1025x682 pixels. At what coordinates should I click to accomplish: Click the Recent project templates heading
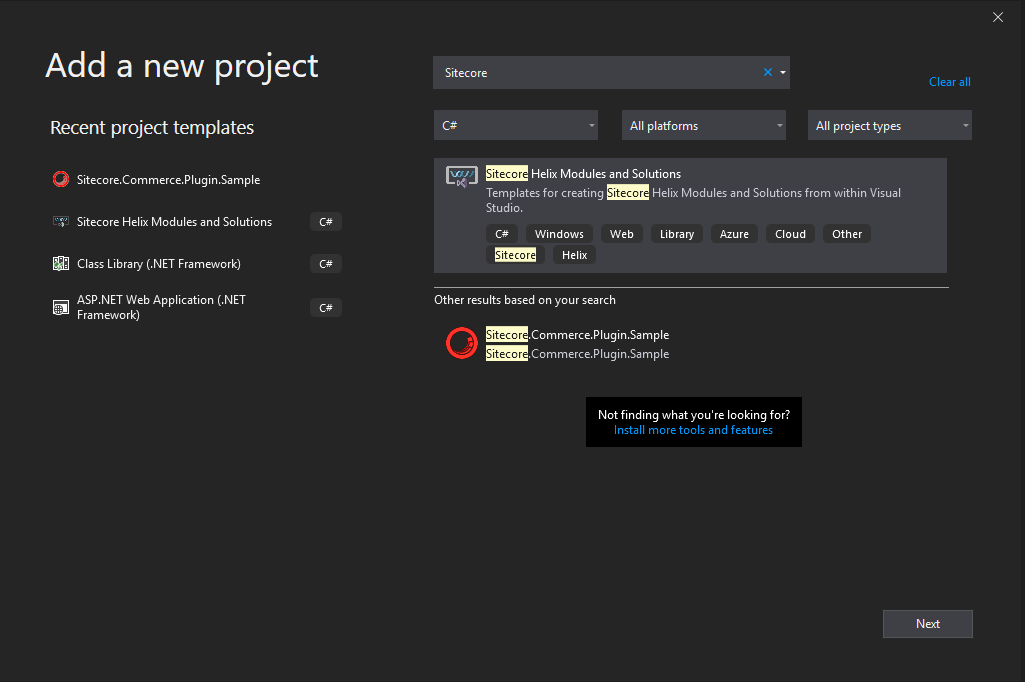152,127
